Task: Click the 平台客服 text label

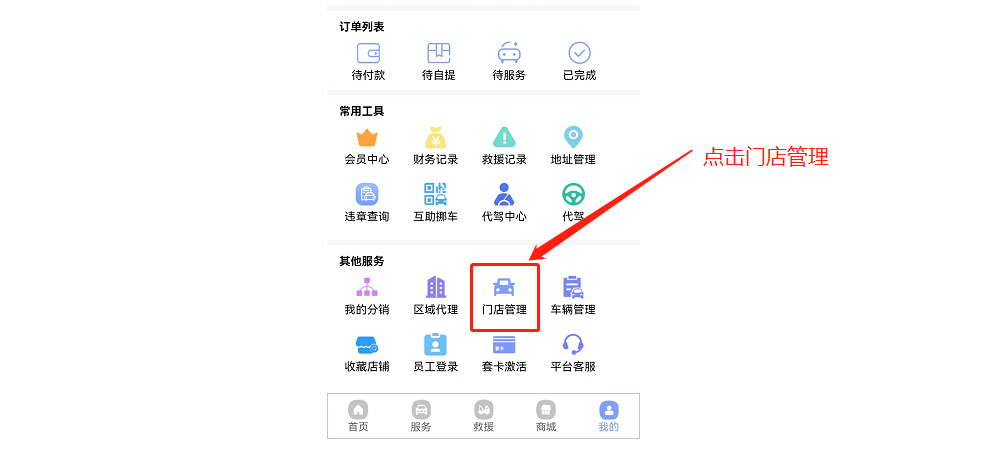Action: tap(573, 367)
